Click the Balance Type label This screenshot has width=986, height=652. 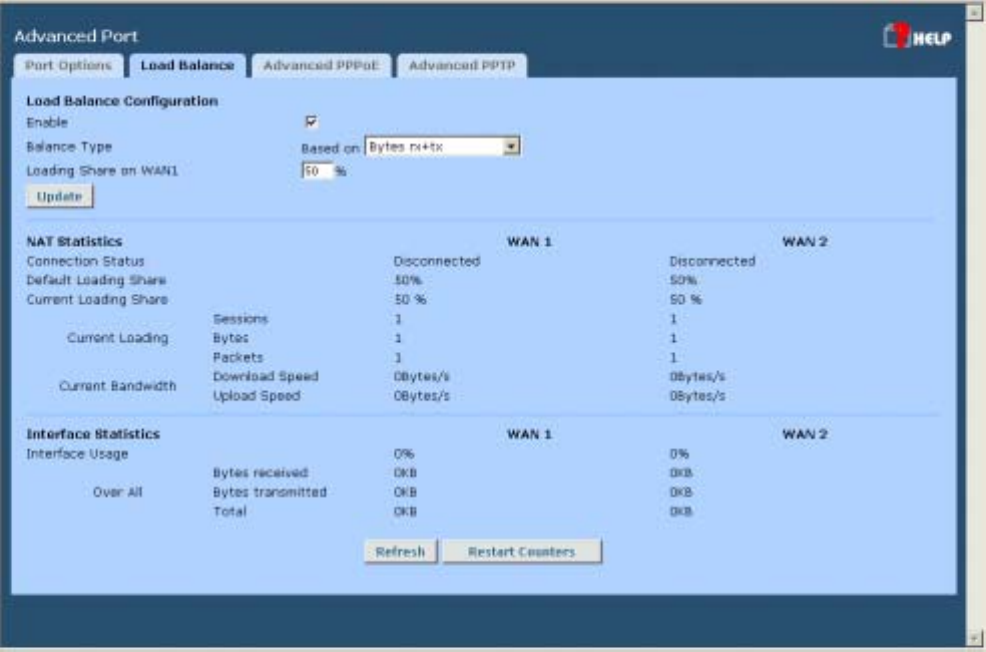coord(69,146)
